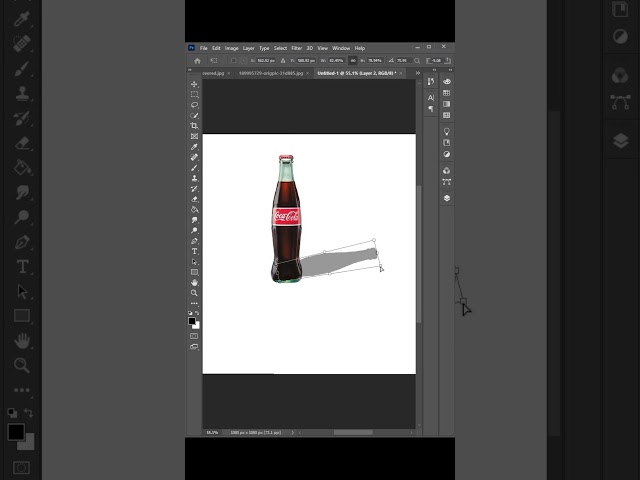Go to Home screen icon
Screen dimensions: 640x480
point(198,61)
